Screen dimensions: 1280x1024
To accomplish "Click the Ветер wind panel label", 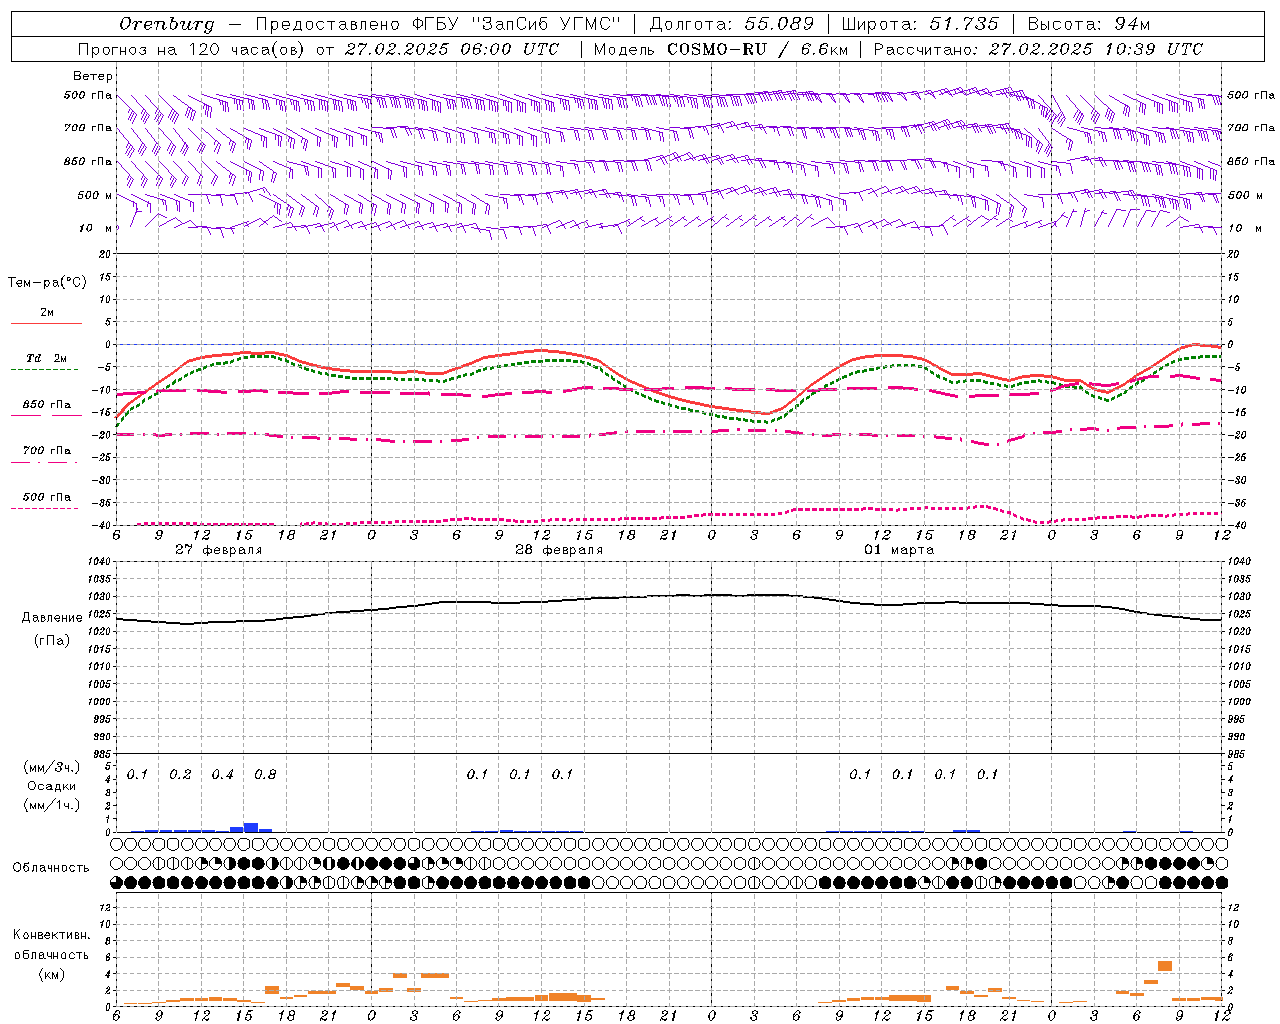I will coord(93,76).
